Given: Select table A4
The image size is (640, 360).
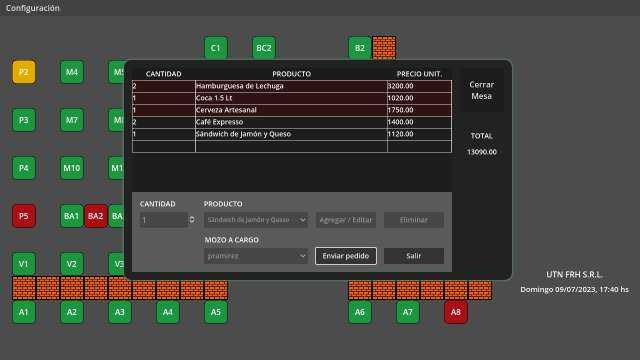Looking at the screenshot, I should (x=168, y=312).
